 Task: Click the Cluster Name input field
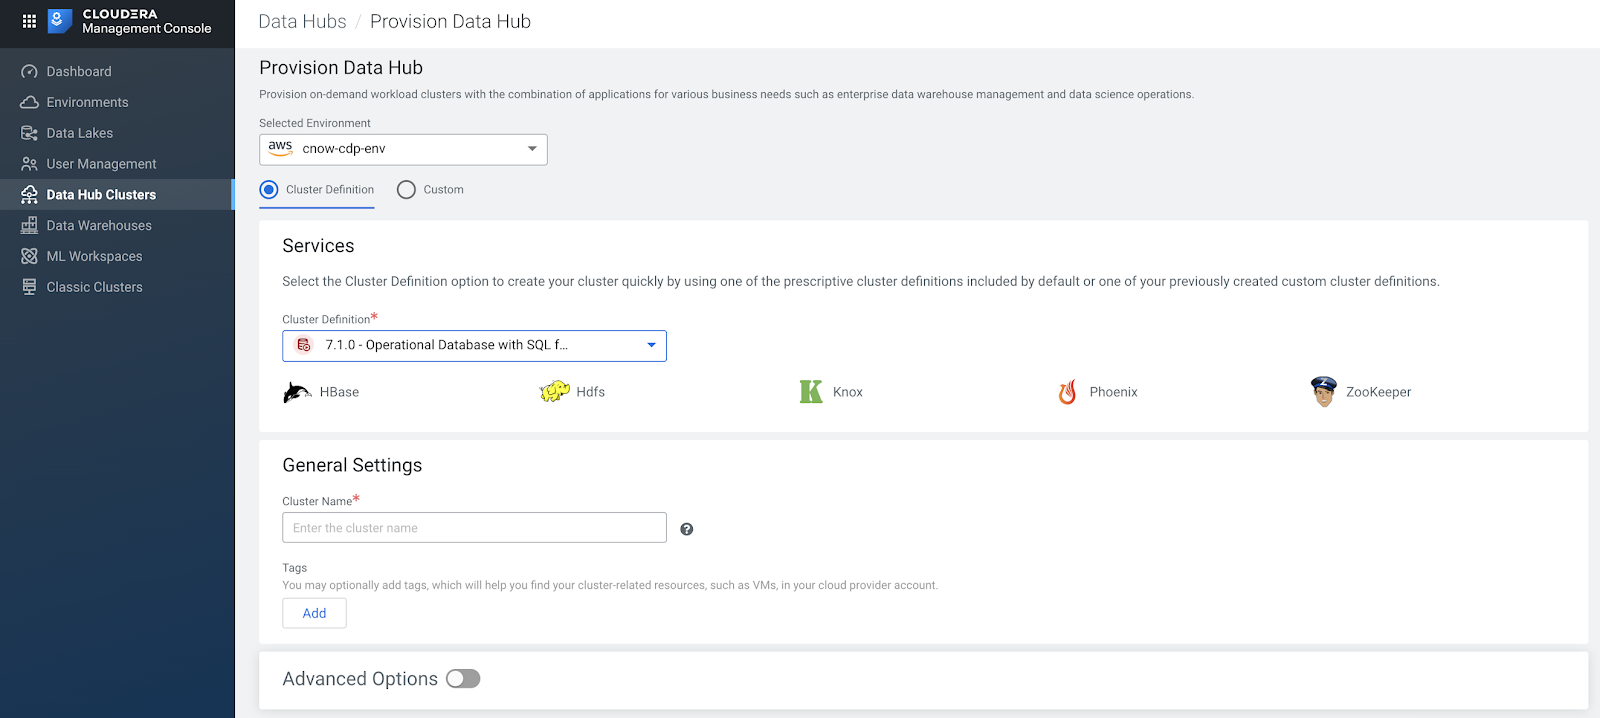click(x=474, y=528)
